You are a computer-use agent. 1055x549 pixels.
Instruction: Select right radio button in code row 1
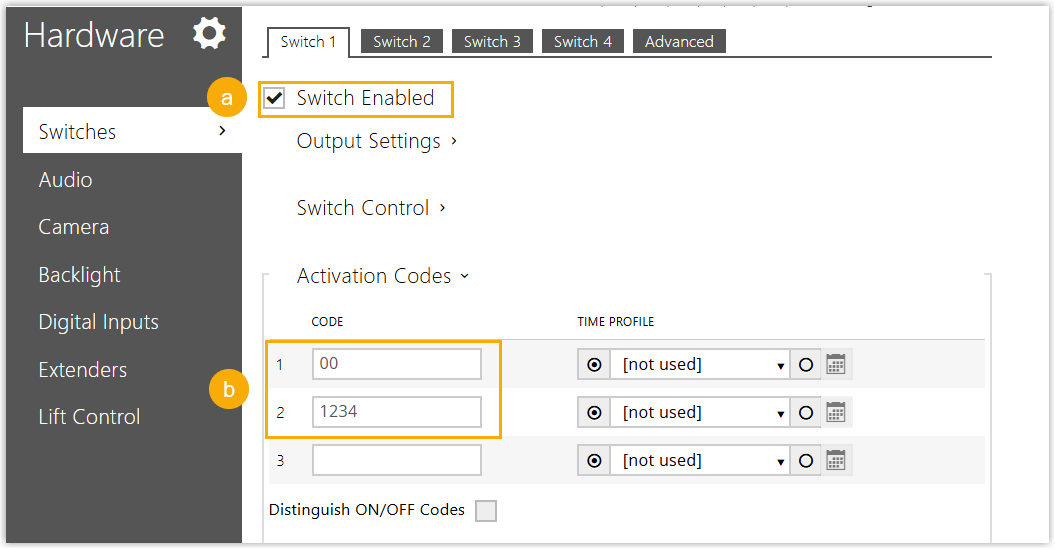[806, 365]
